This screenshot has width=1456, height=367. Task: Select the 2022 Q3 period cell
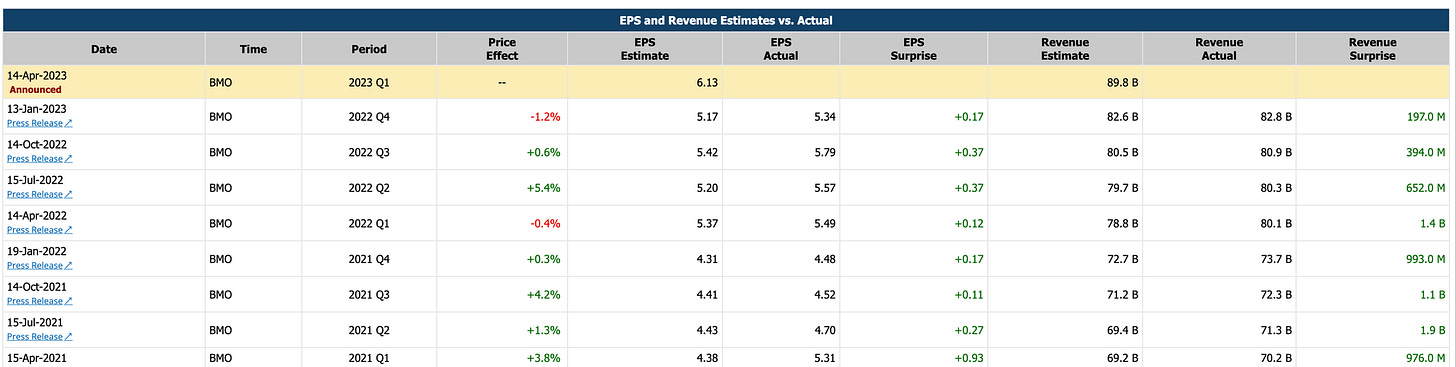368,152
